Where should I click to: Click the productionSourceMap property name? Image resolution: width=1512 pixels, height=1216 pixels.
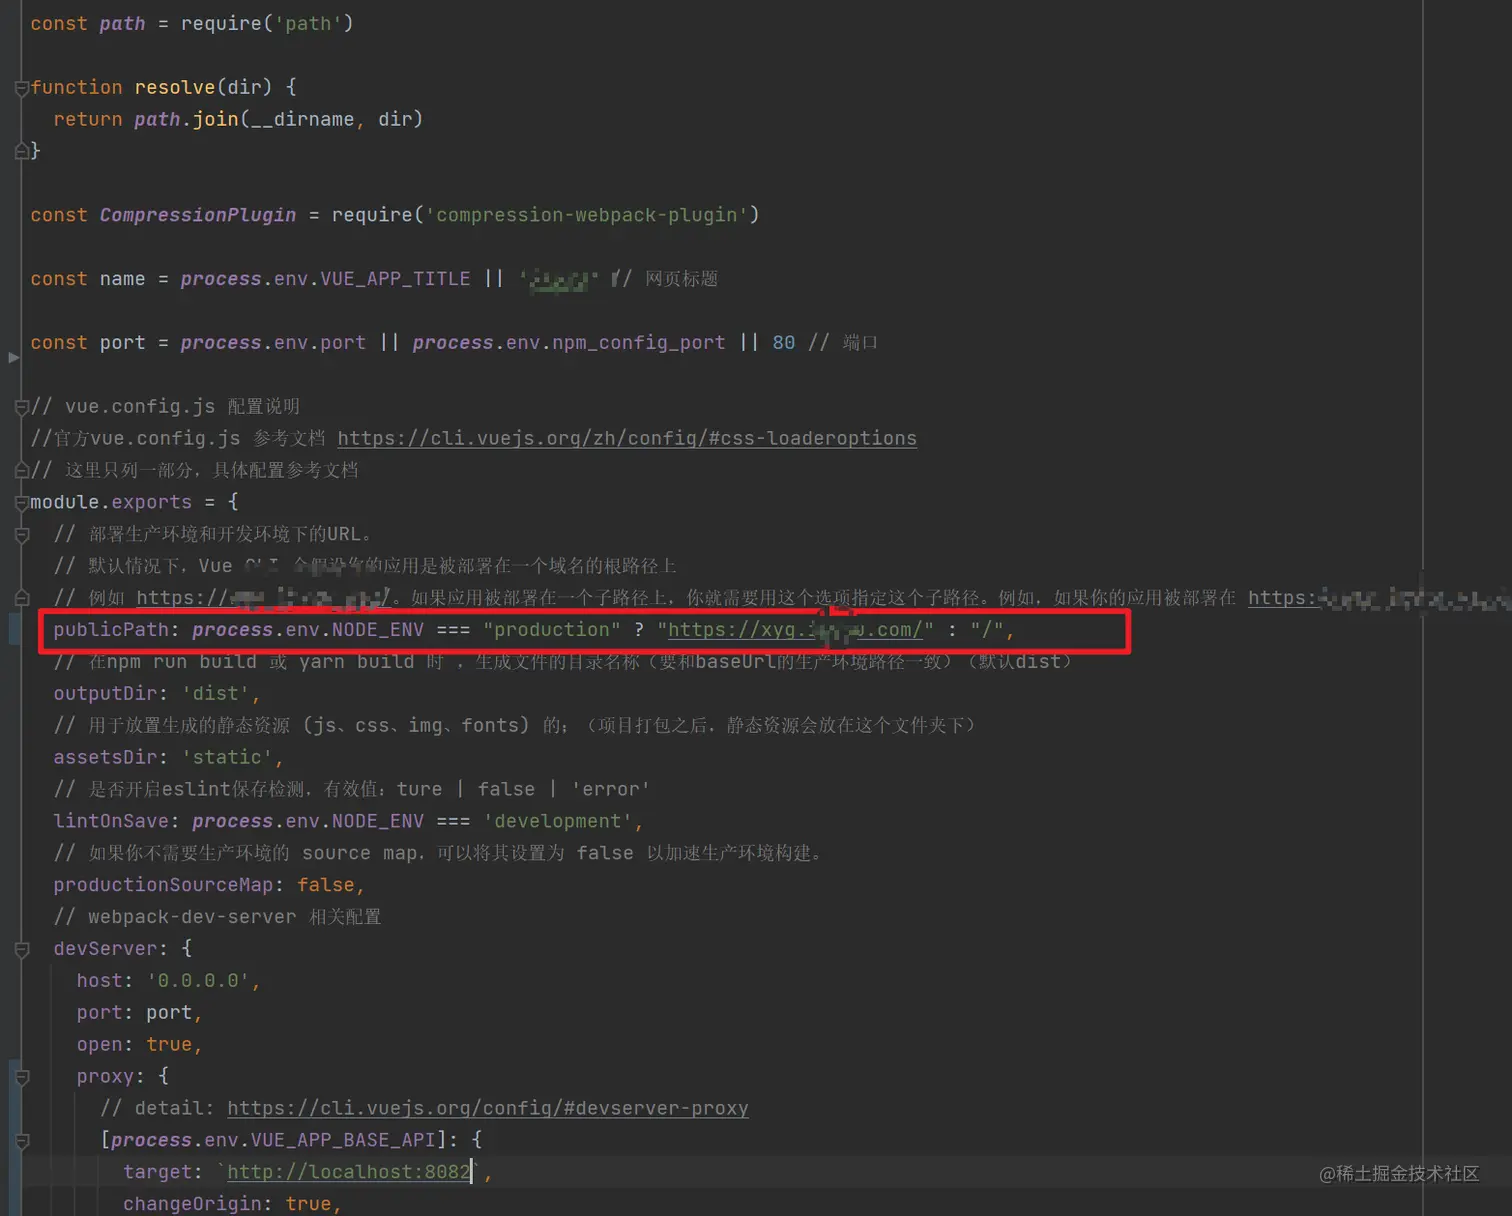[x=163, y=885]
